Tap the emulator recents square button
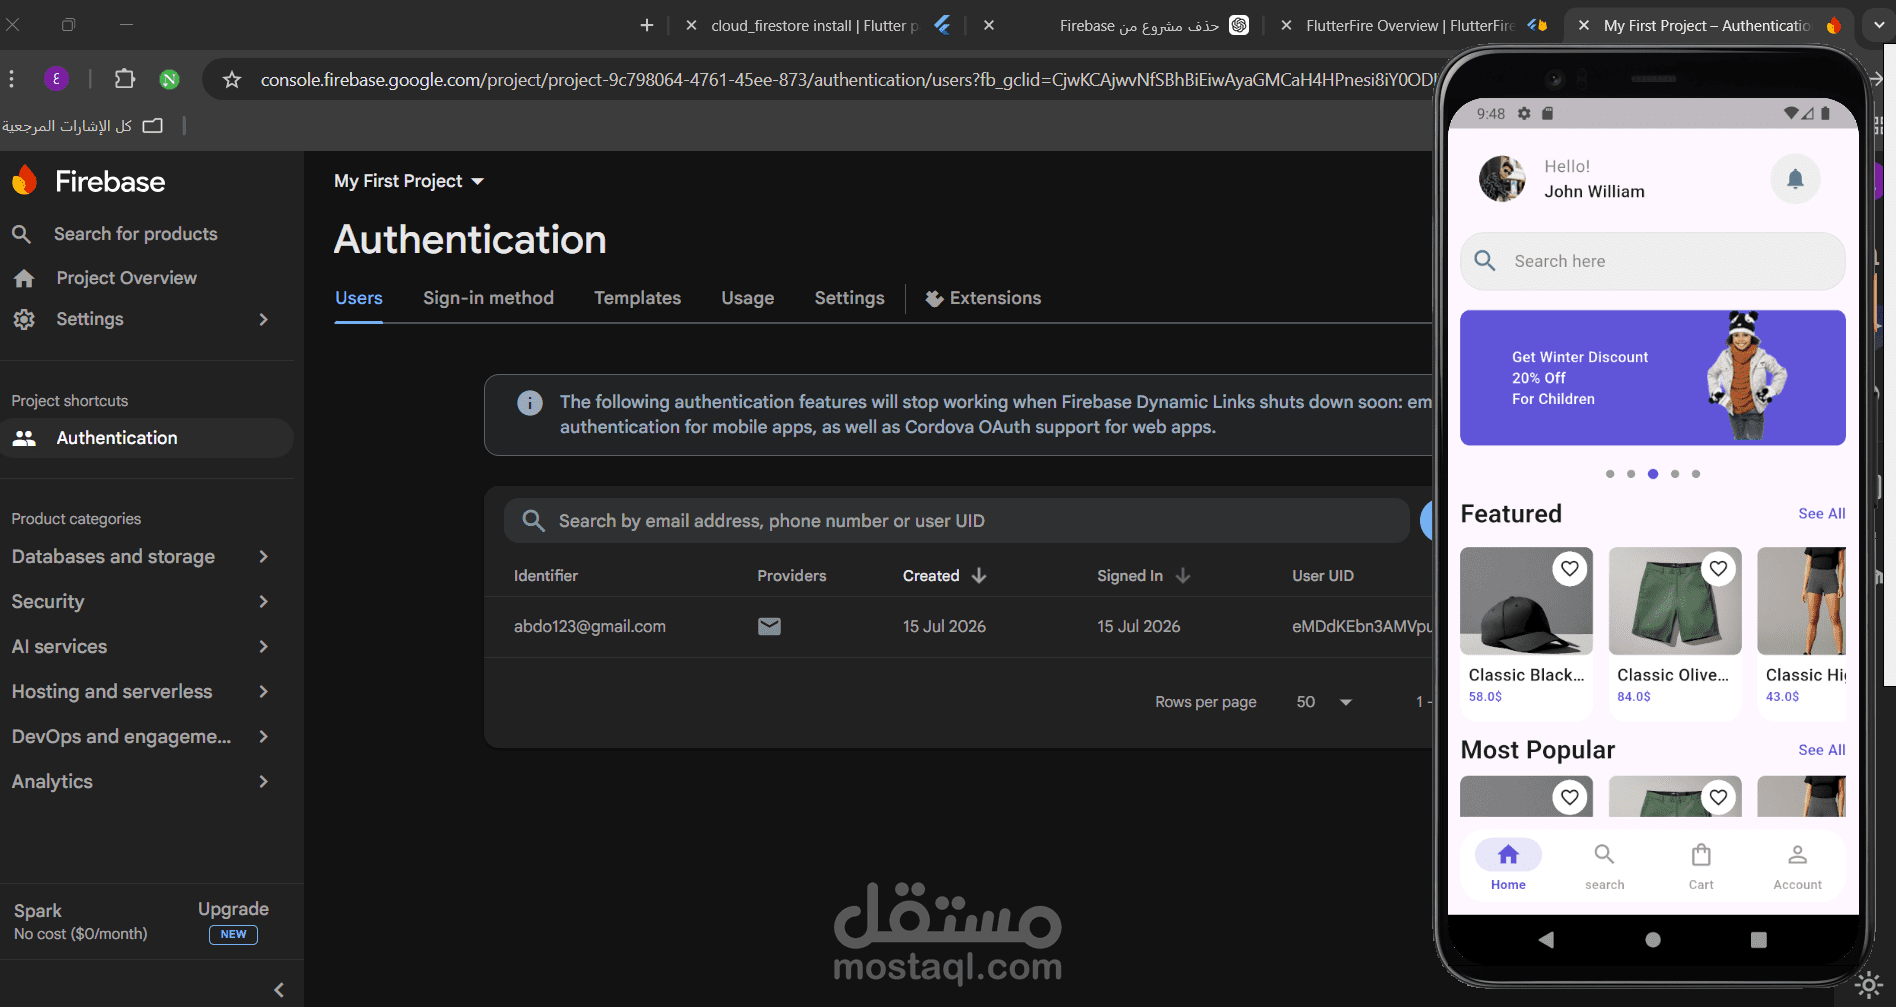 (1759, 940)
